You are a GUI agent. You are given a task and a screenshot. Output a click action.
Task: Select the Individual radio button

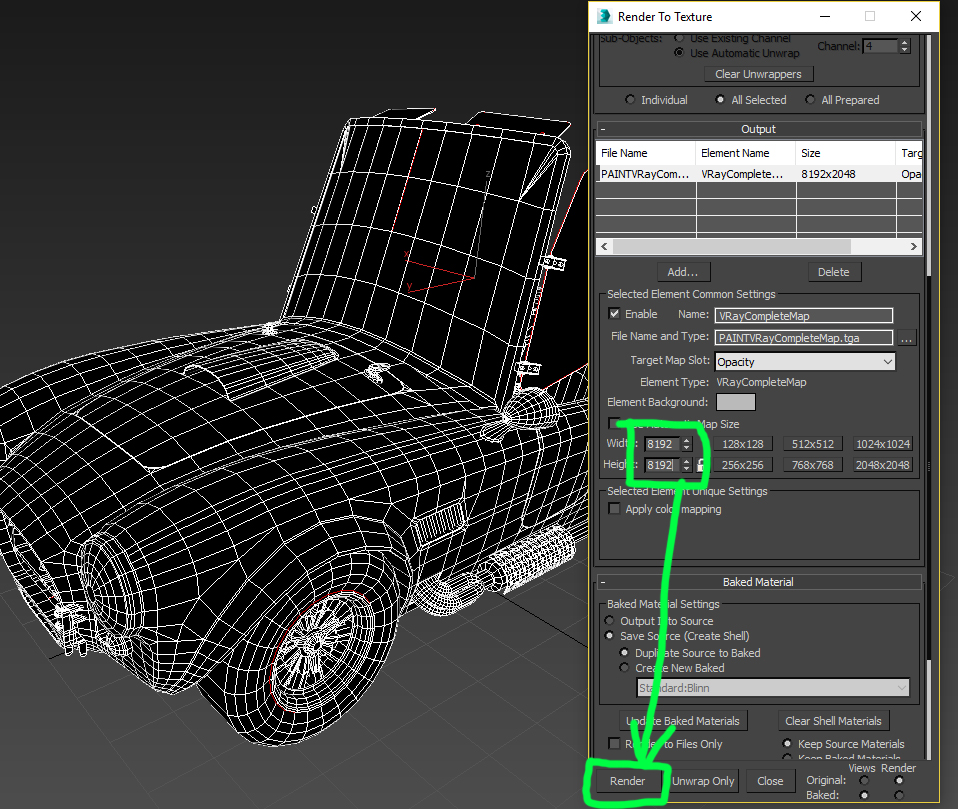point(630,100)
